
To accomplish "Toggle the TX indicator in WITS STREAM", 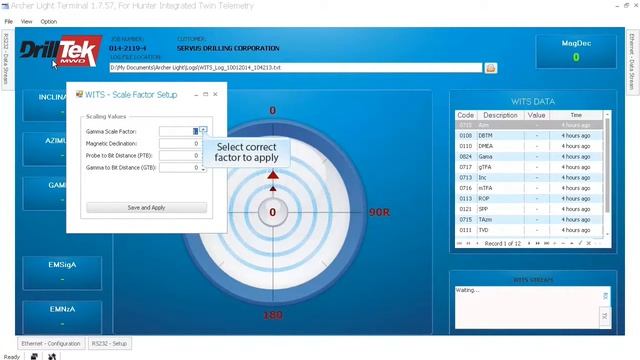I will (605, 316).
